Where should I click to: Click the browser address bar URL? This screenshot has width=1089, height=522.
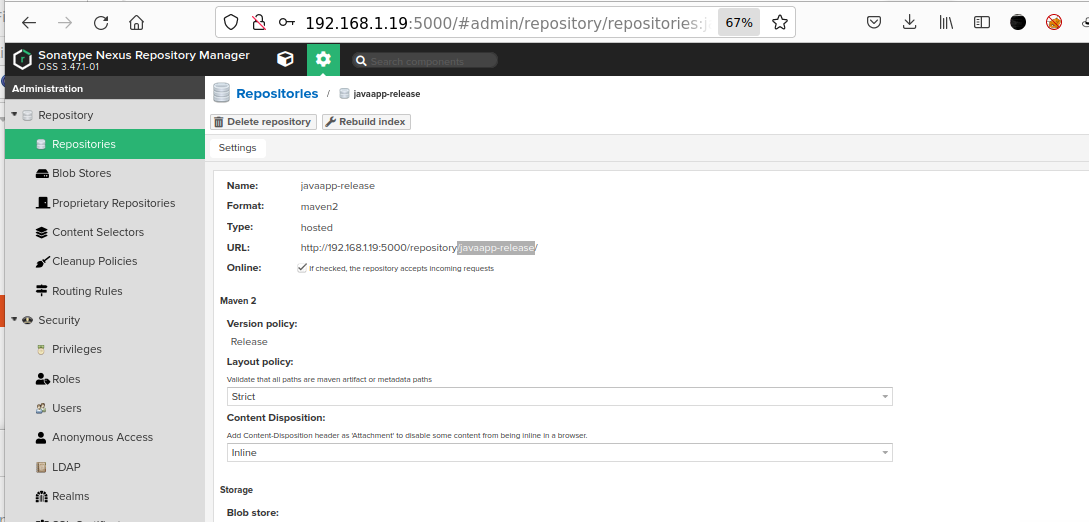pos(507,23)
